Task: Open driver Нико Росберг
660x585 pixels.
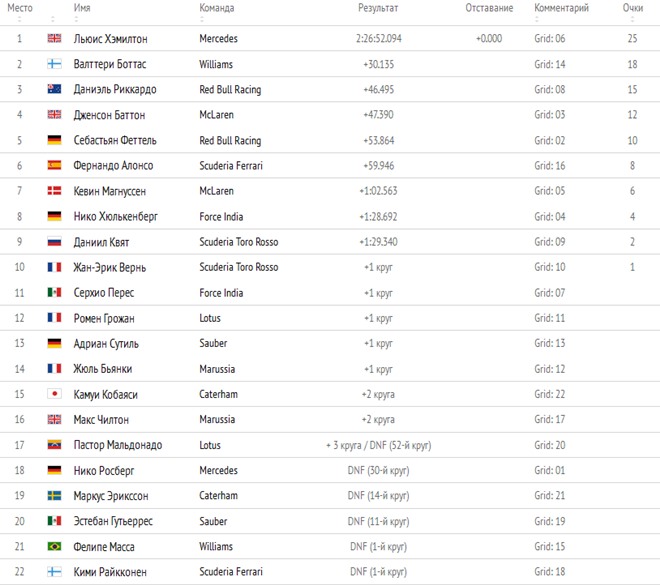Action: tap(104, 470)
